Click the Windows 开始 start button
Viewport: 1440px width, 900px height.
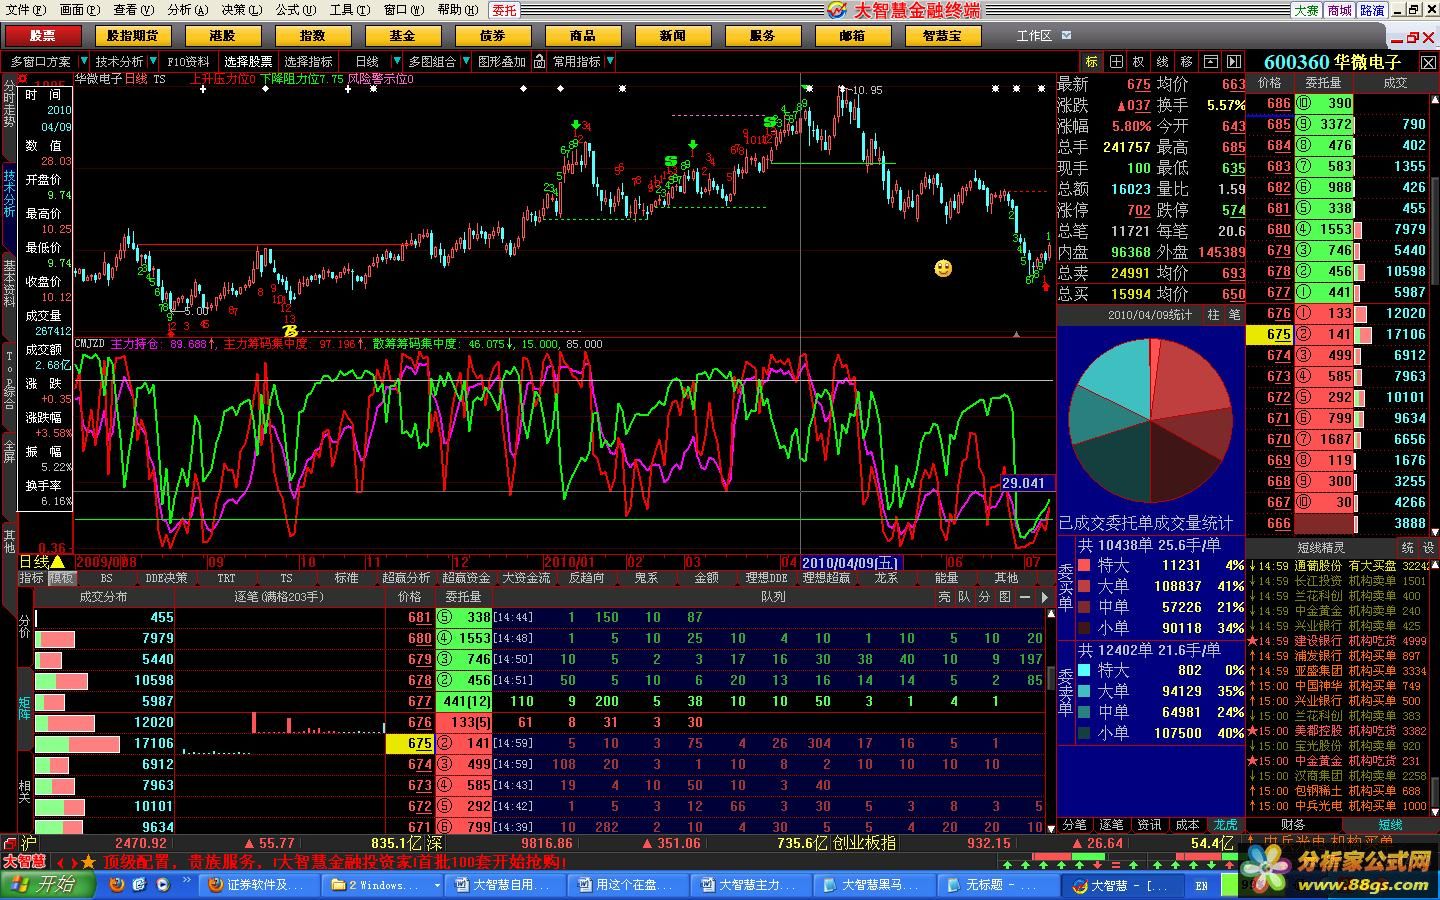[48, 885]
